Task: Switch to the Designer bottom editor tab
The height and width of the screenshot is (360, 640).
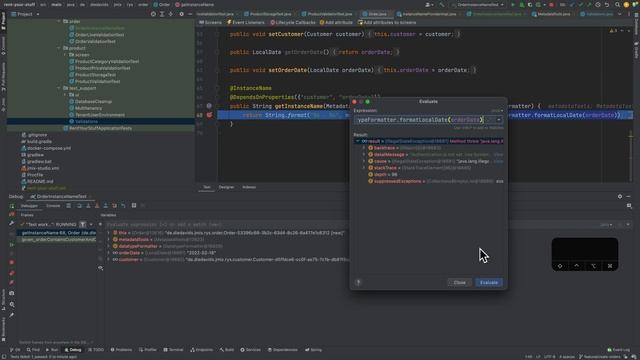Action: [227, 187]
